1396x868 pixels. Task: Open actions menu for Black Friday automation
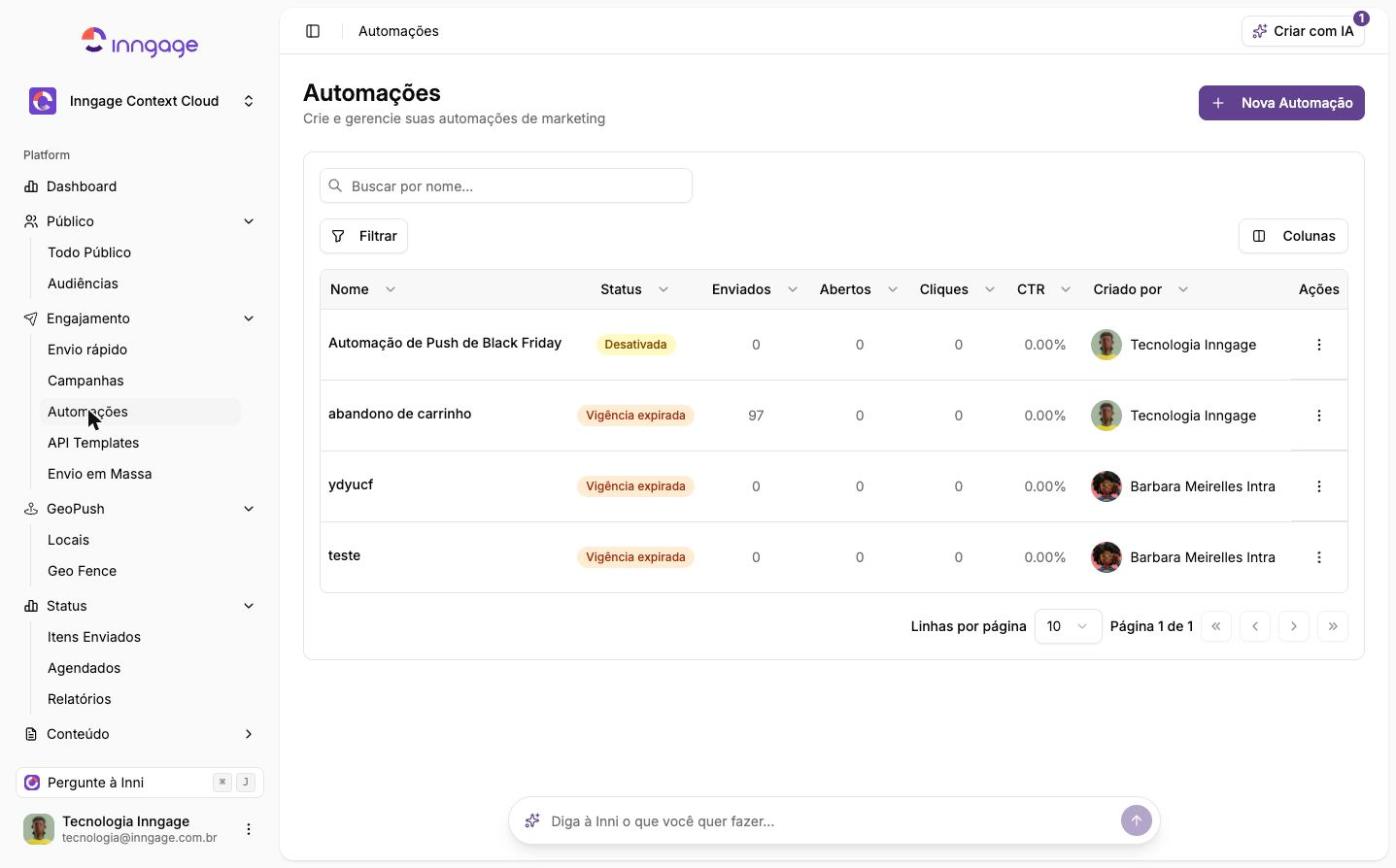click(x=1319, y=344)
